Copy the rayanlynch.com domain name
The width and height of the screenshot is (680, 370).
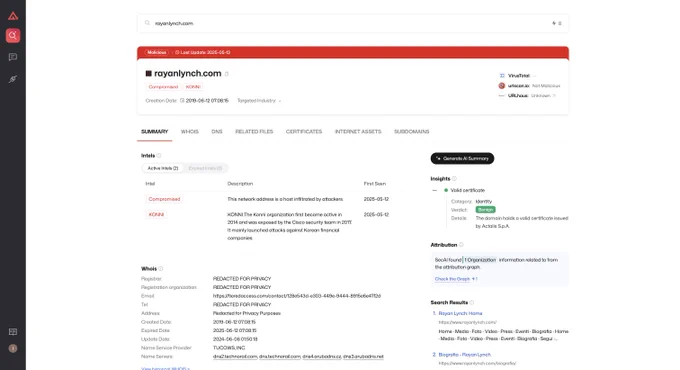(x=227, y=74)
